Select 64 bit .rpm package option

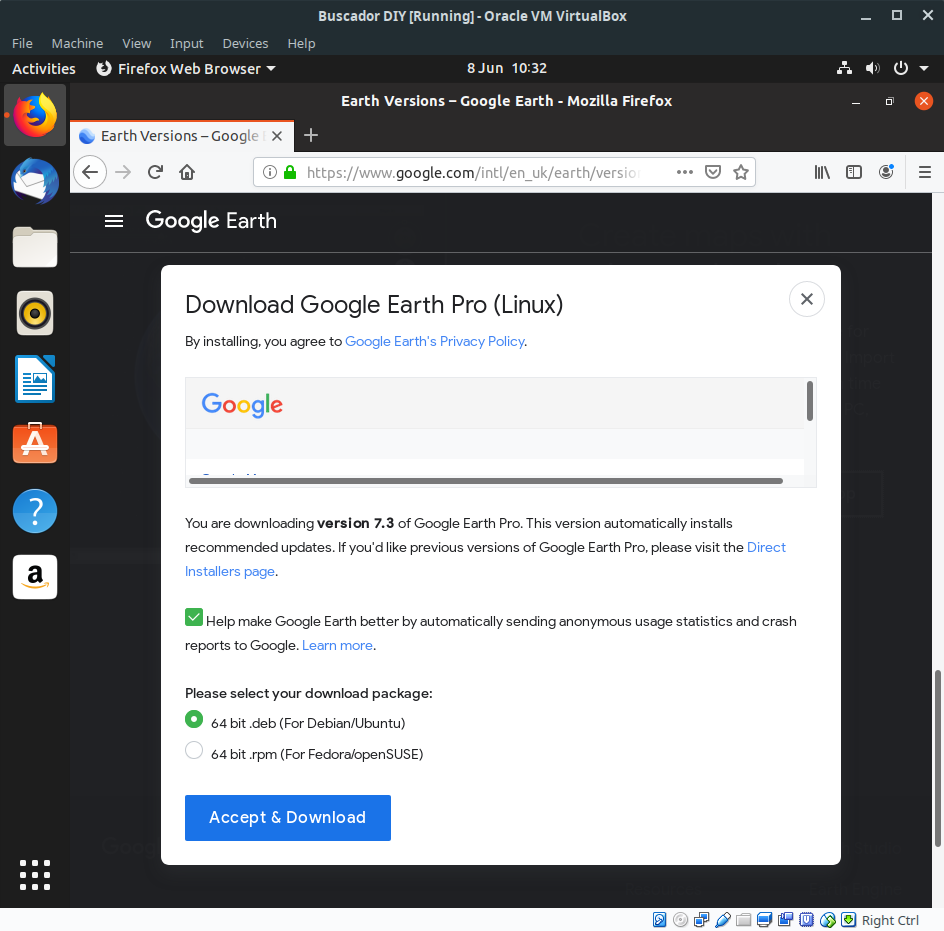click(194, 750)
